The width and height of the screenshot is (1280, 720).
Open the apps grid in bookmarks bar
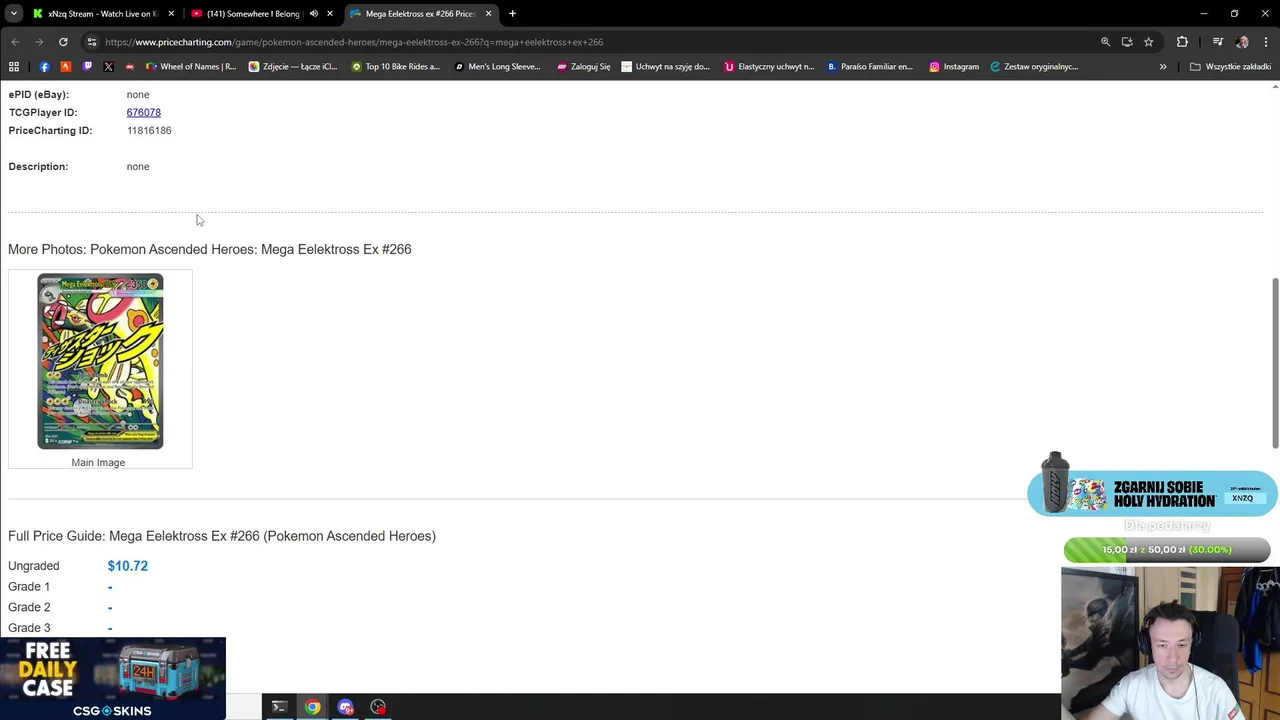pyautogui.click(x=14, y=67)
